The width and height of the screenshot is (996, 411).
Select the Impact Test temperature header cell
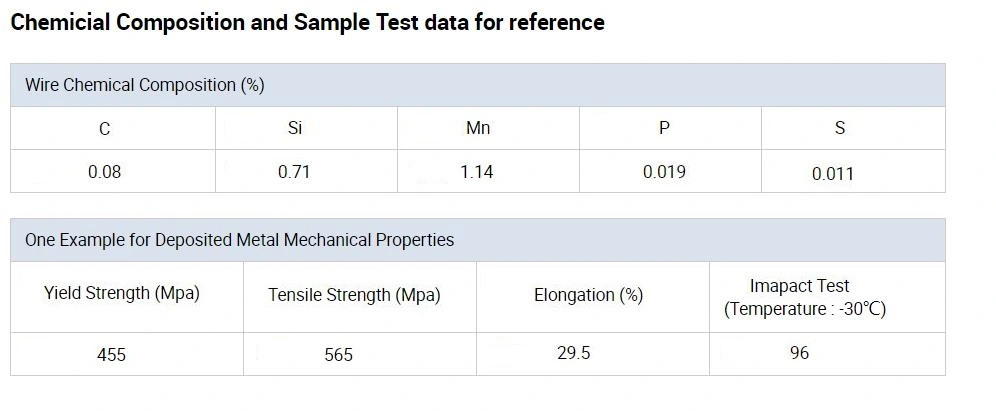tap(805, 298)
